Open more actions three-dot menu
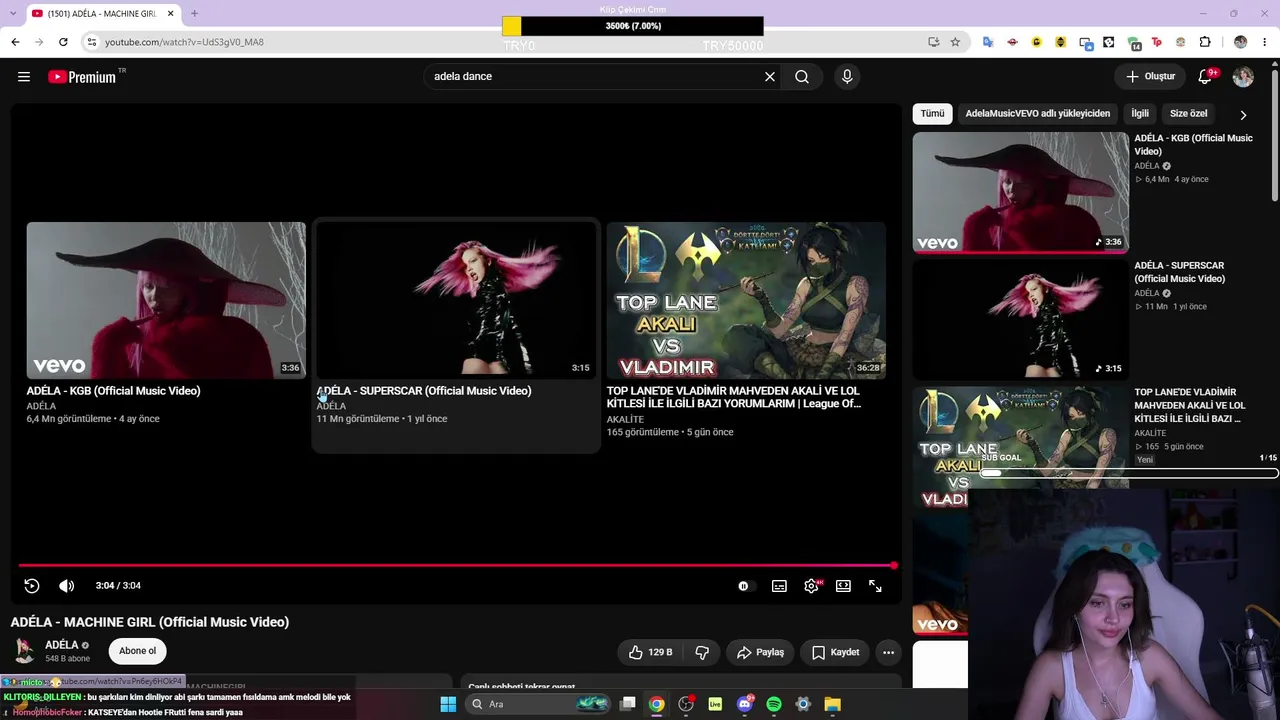The height and width of the screenshot is (720, 1280). 888,652
